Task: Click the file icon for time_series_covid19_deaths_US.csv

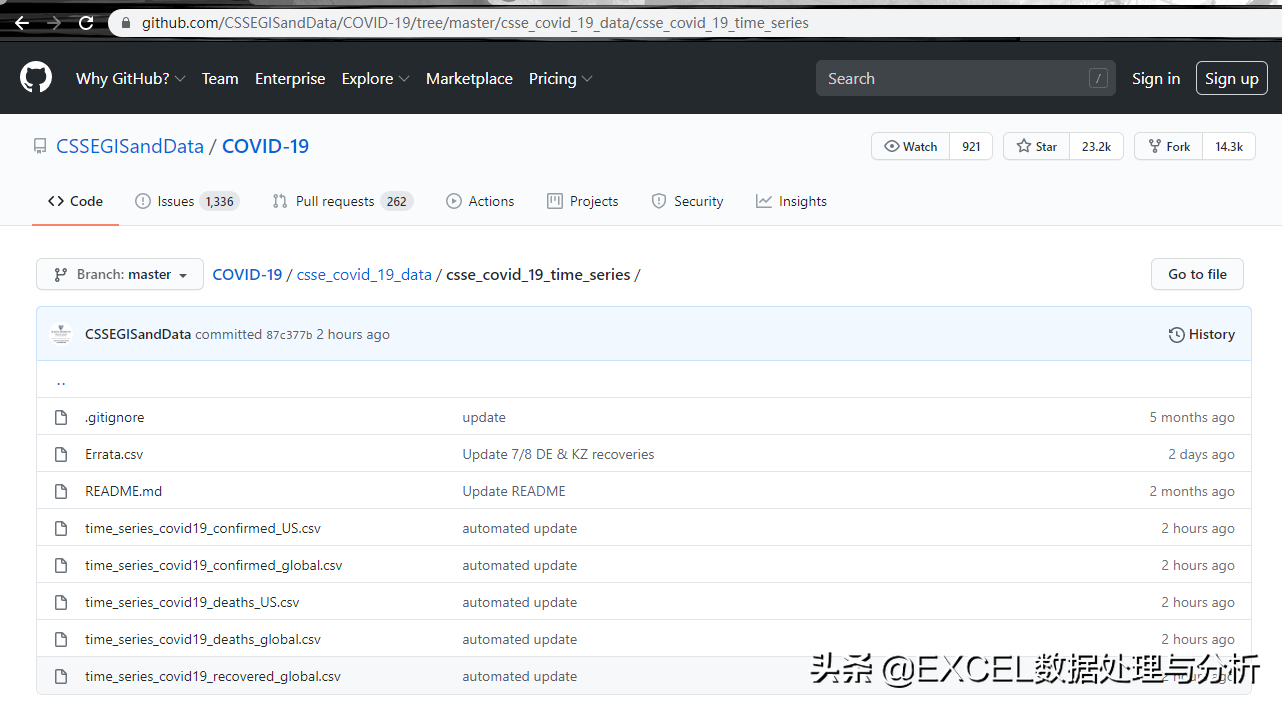Action: tap(61, 602)
